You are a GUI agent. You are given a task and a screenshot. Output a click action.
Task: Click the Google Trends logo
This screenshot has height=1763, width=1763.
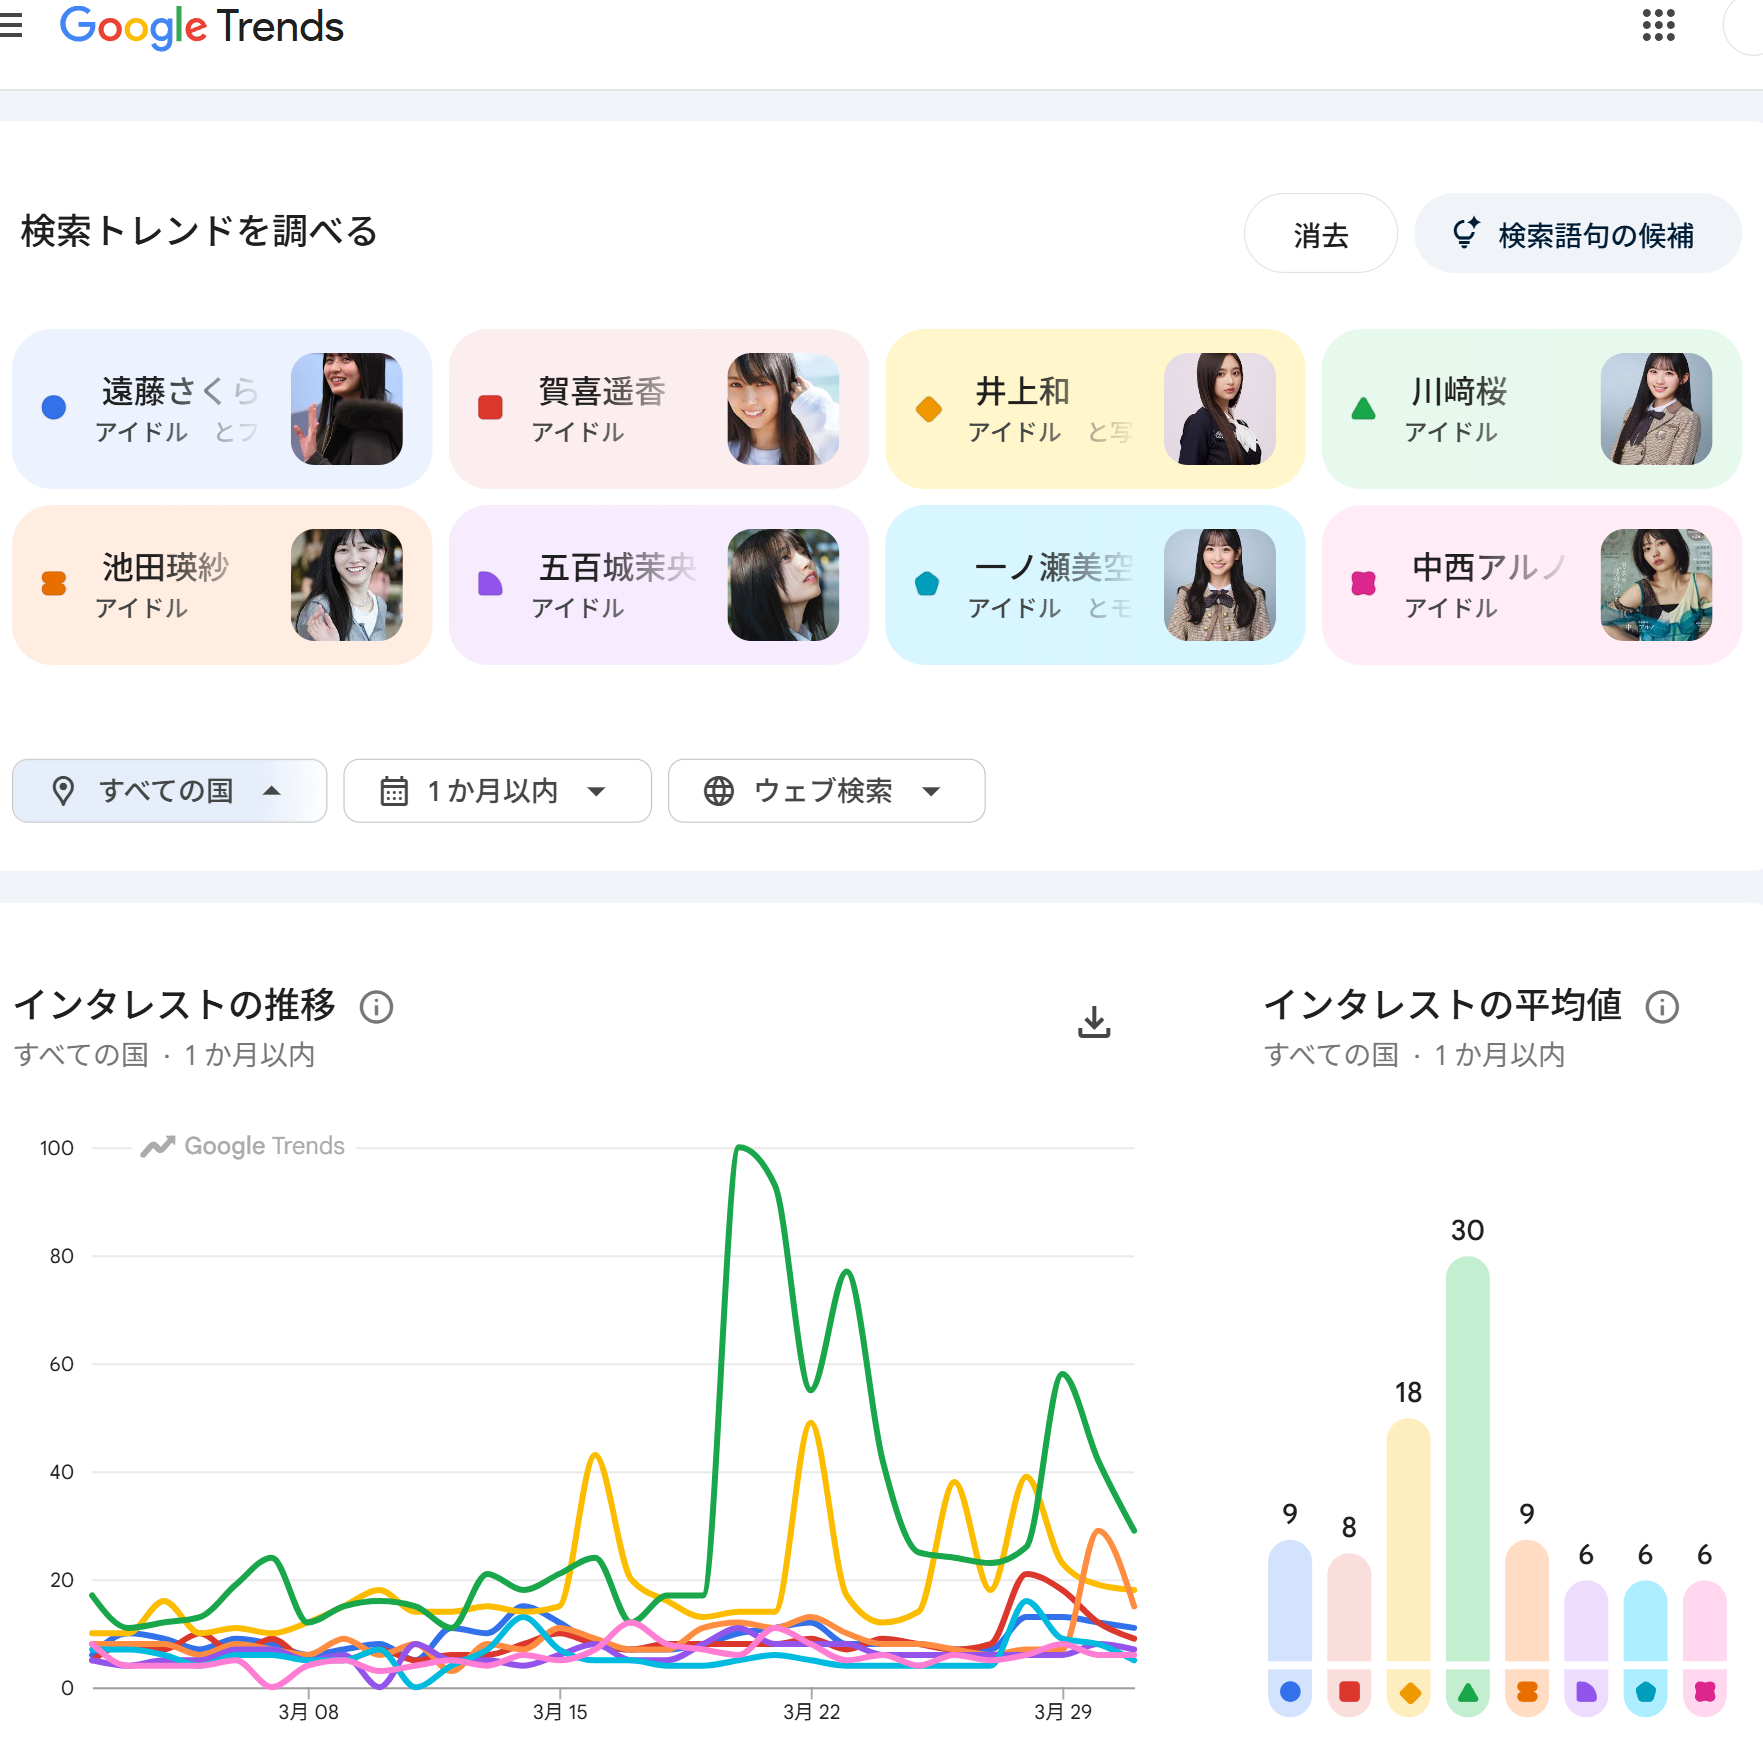(202, 27)
